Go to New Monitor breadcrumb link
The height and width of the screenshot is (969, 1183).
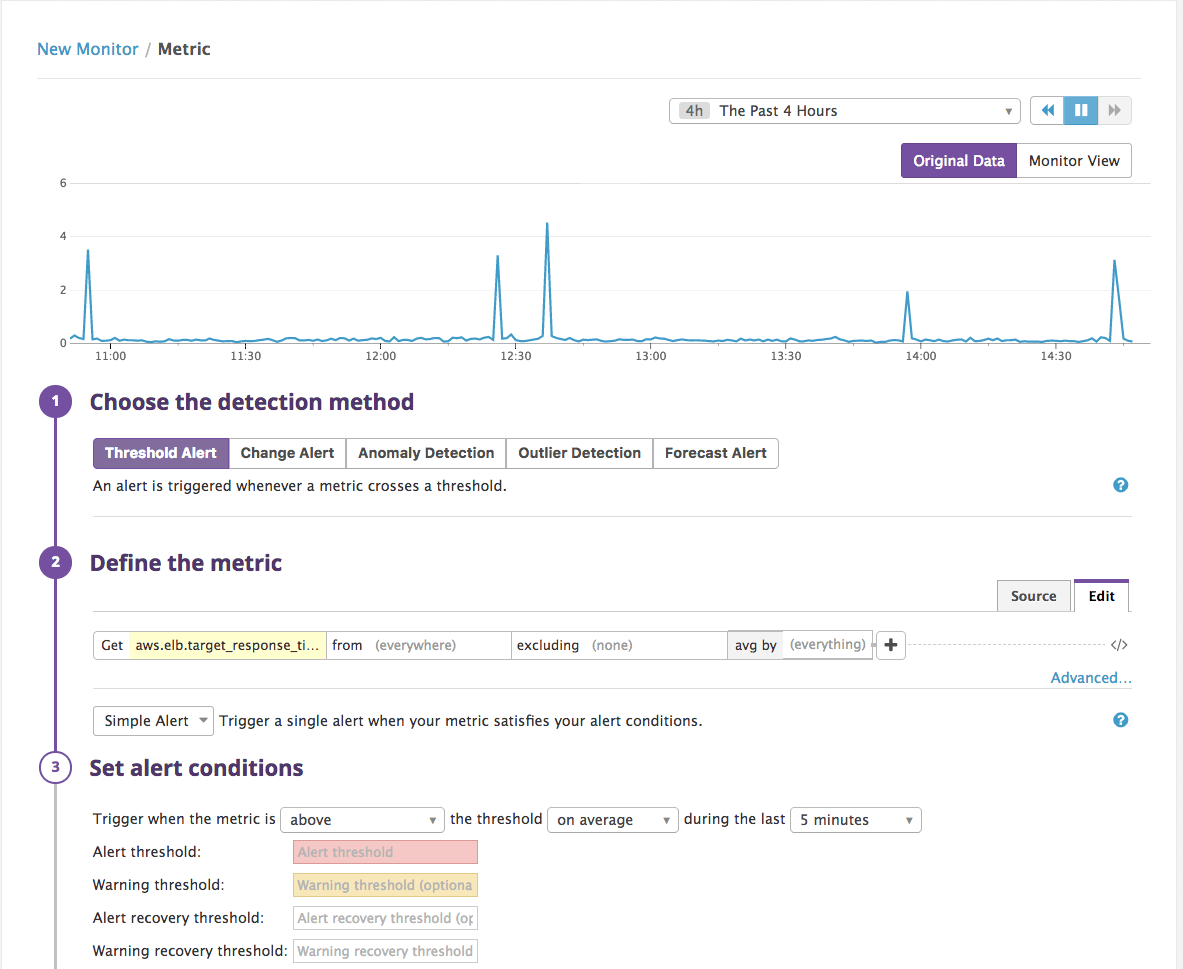[88, 49]
